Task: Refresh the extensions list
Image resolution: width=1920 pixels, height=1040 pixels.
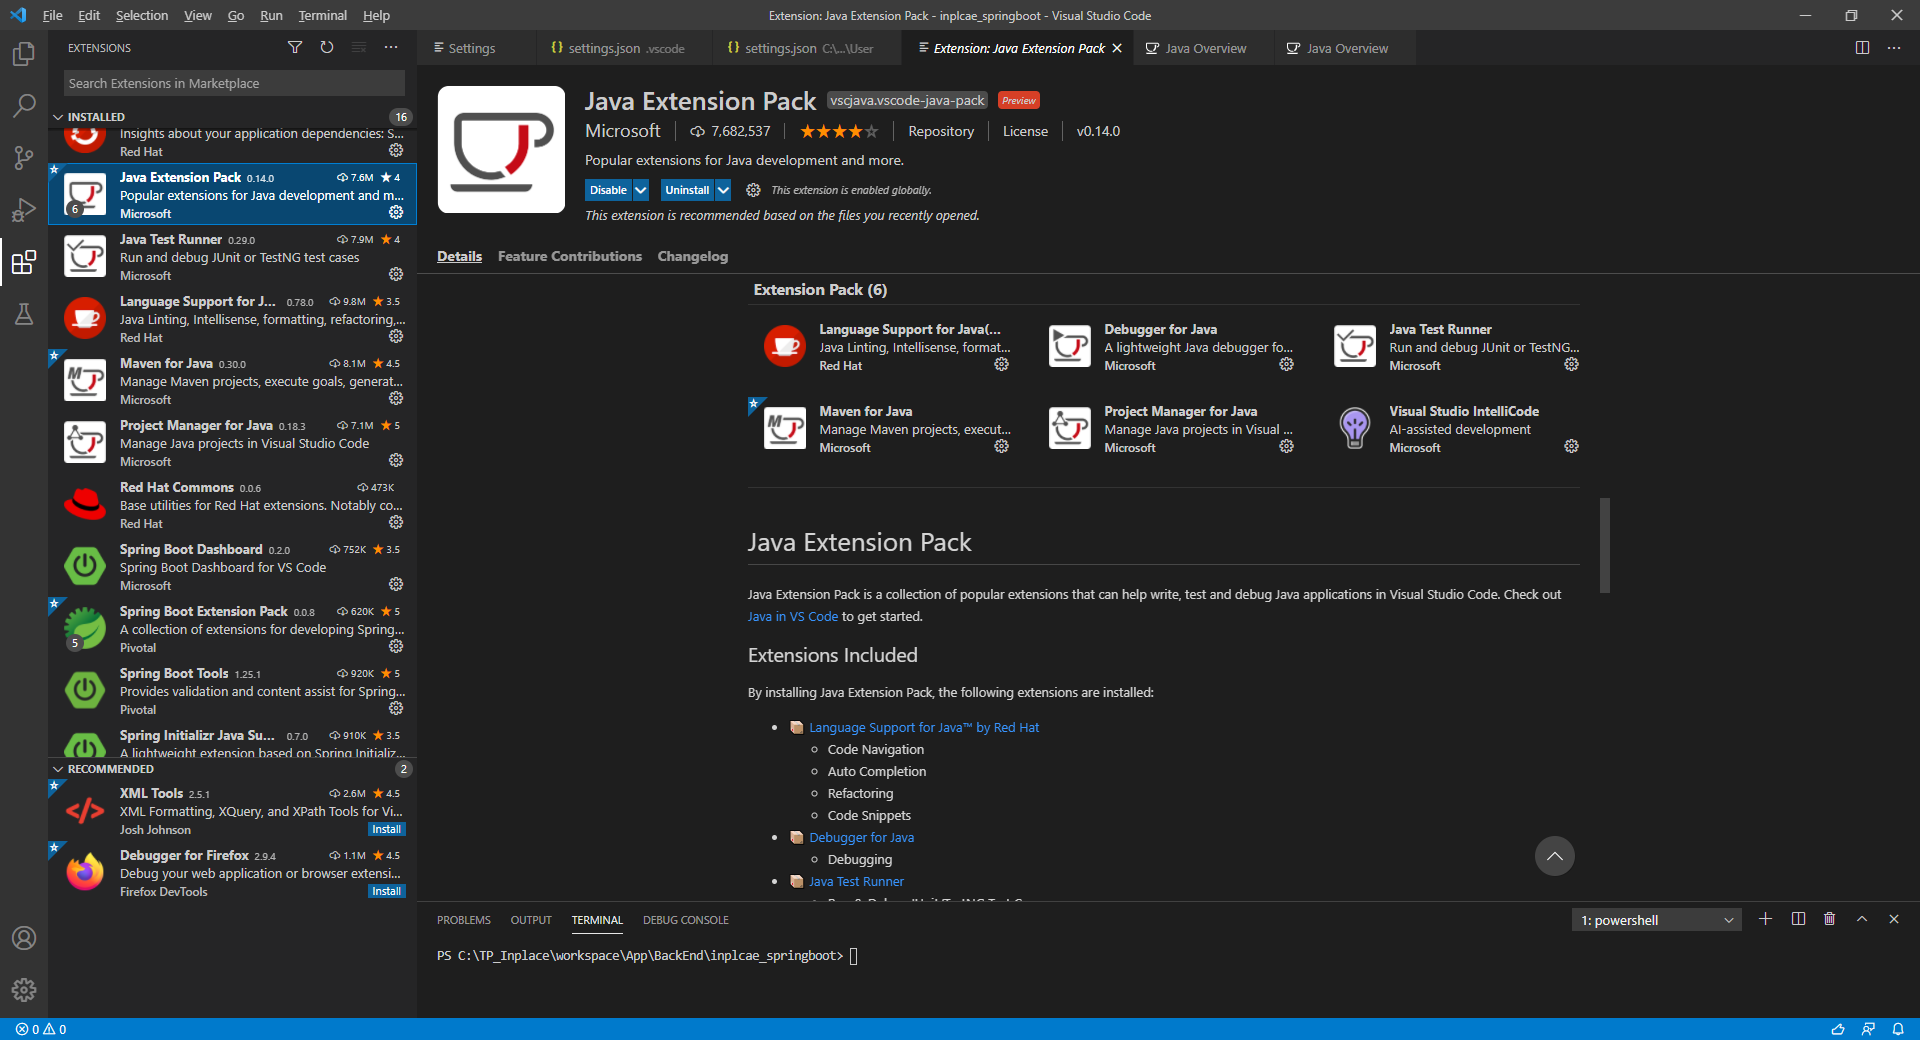Action: 327,47
